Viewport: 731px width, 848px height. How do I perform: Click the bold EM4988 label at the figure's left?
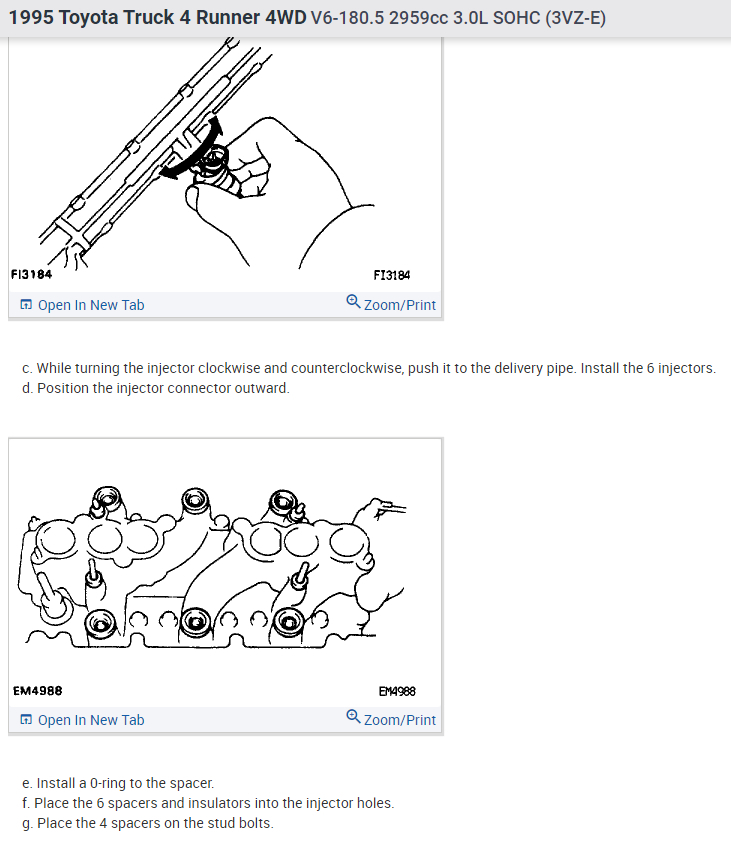[x=37, y=691]
